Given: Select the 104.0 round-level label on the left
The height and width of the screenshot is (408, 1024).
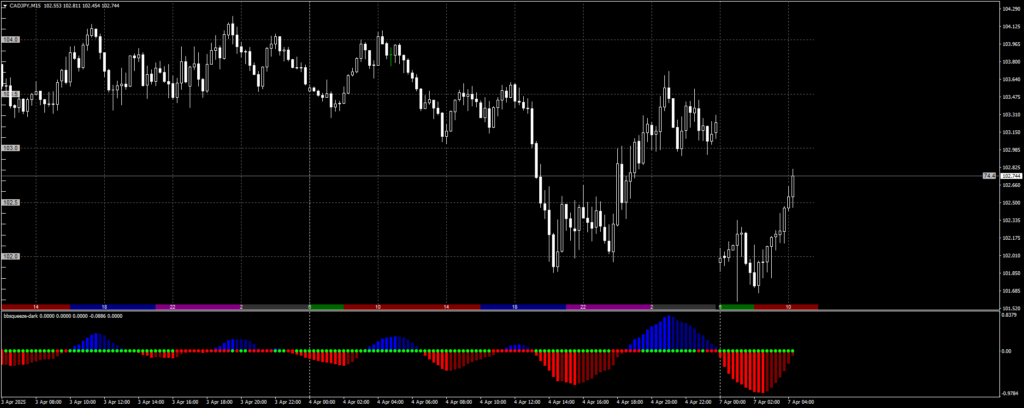Looking at the screenshot, I should pyautogui.click(x=11, y=40).
